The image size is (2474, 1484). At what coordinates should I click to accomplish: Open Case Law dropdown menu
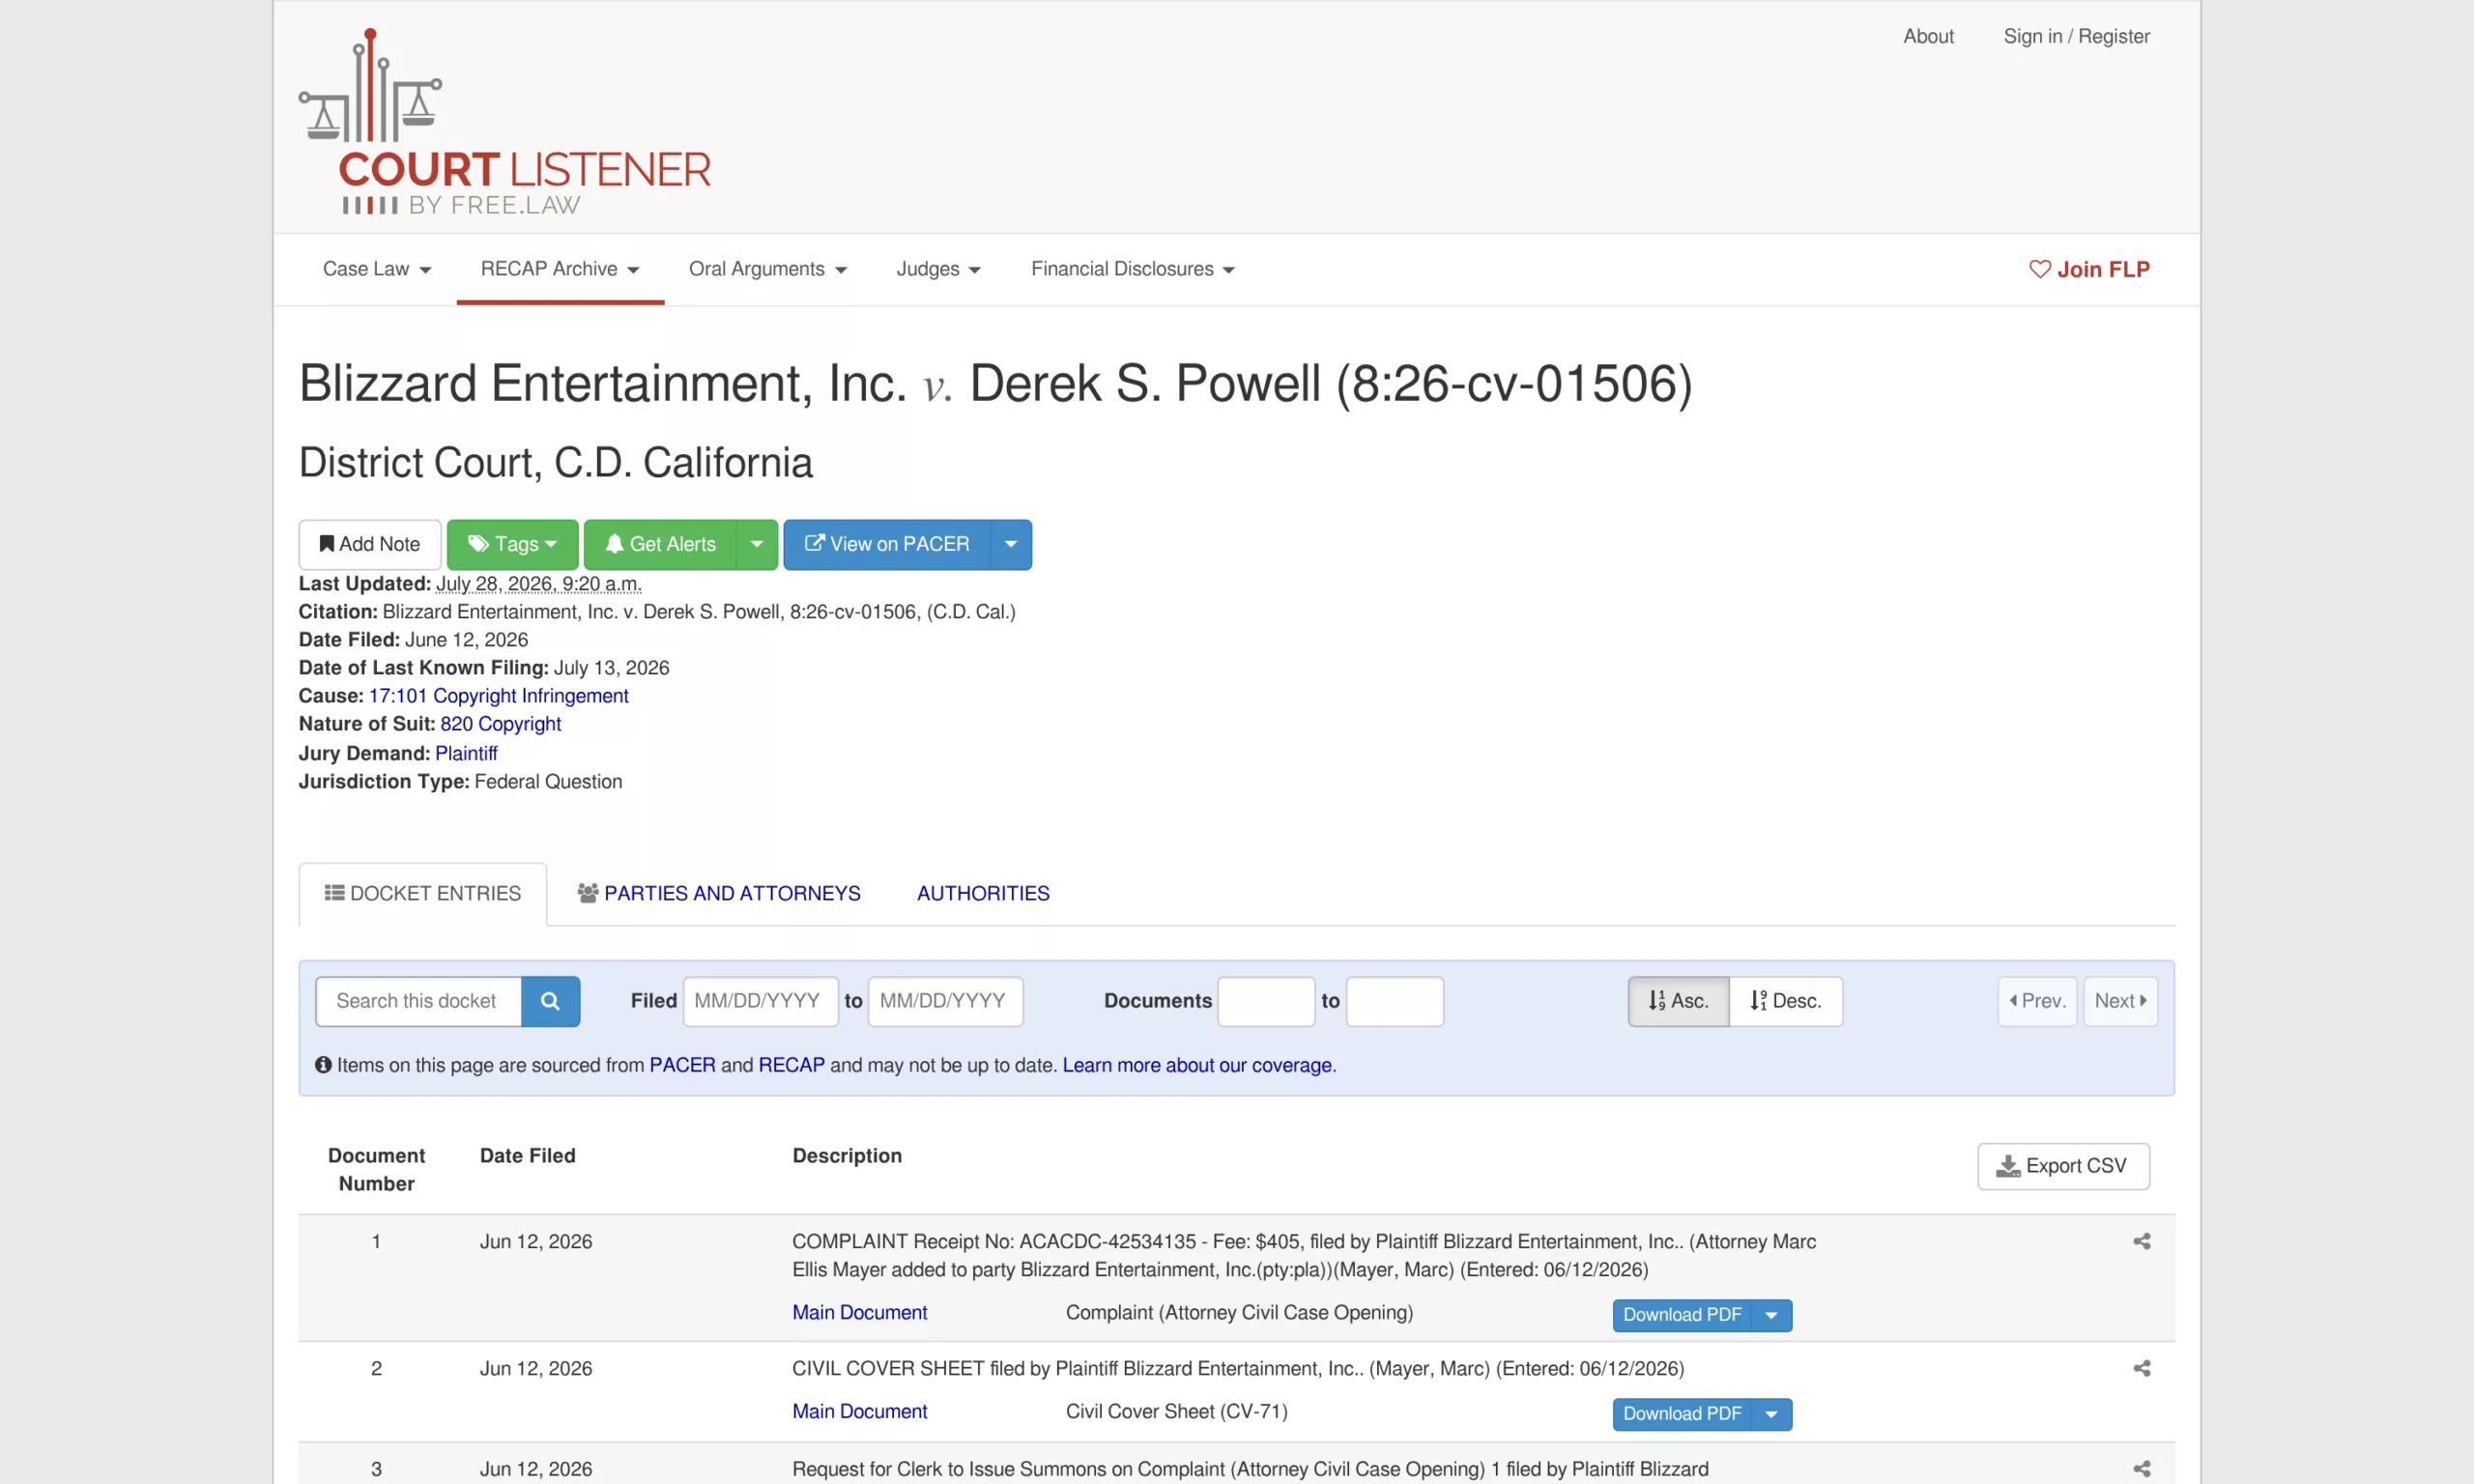[x=377, y=269]
